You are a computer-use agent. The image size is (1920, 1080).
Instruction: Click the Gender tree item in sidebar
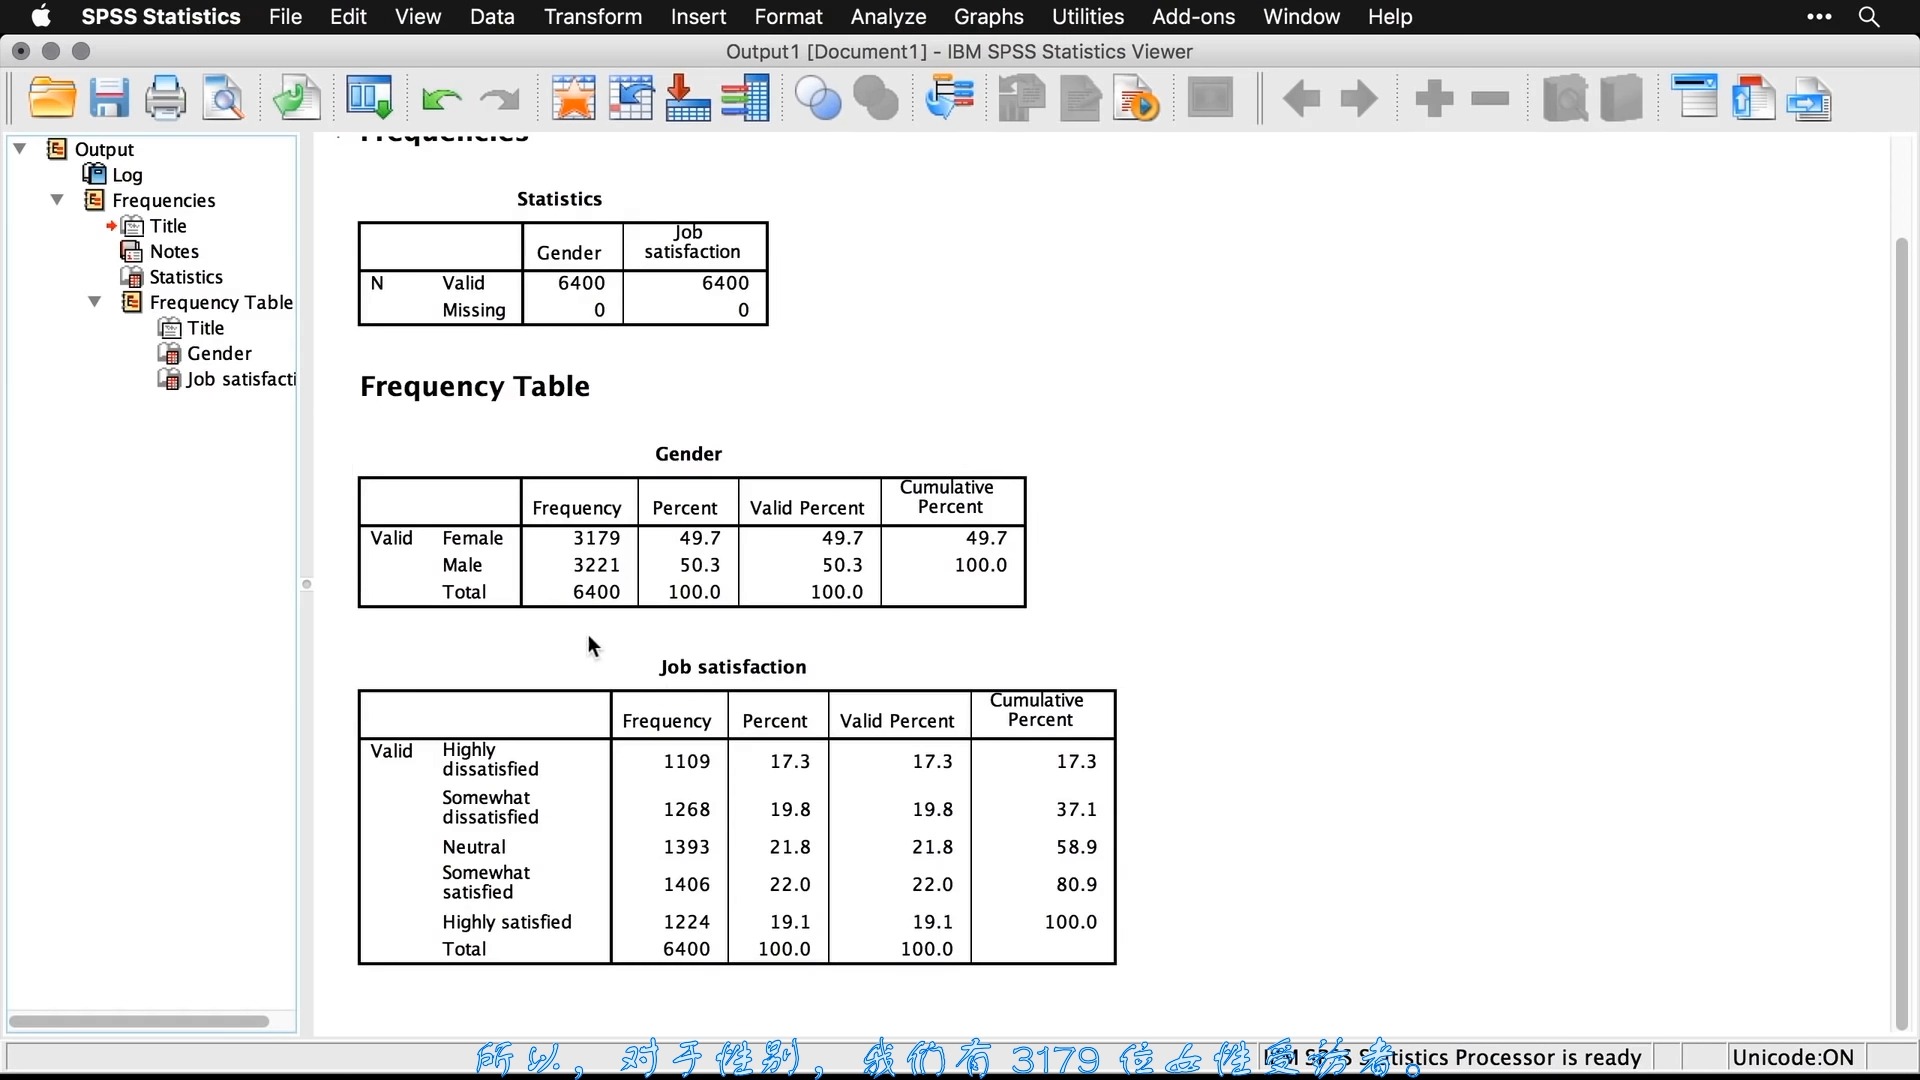218,353
